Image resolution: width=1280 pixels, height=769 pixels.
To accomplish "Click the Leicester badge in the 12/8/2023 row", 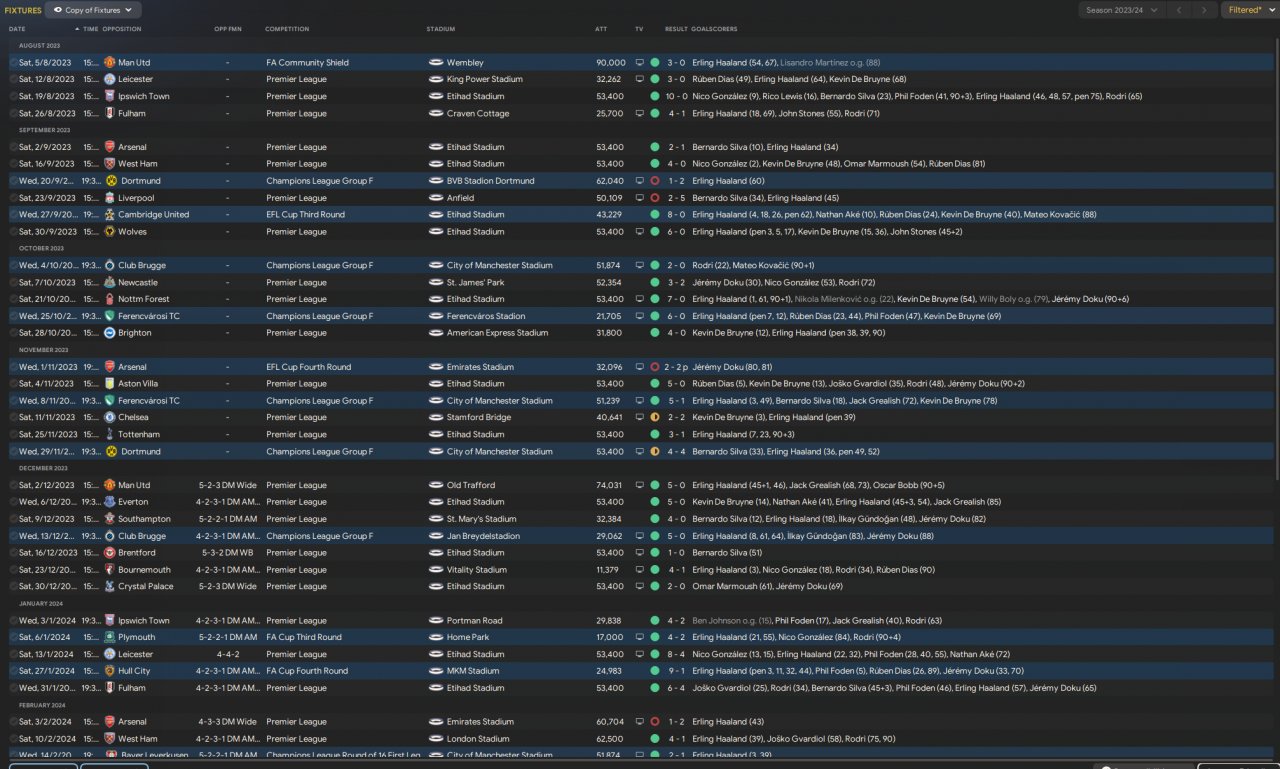I will click(x=110, y=80).
